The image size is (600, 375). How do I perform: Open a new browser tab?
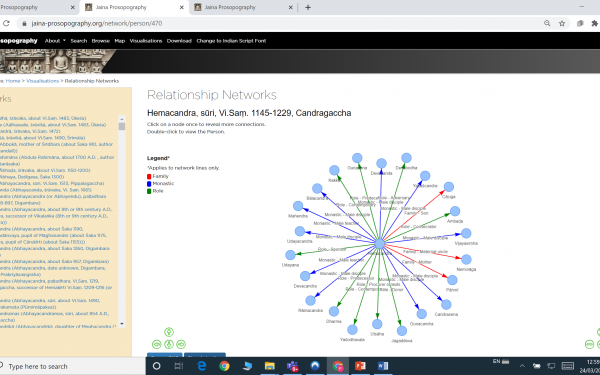click(x=308, y=7)
